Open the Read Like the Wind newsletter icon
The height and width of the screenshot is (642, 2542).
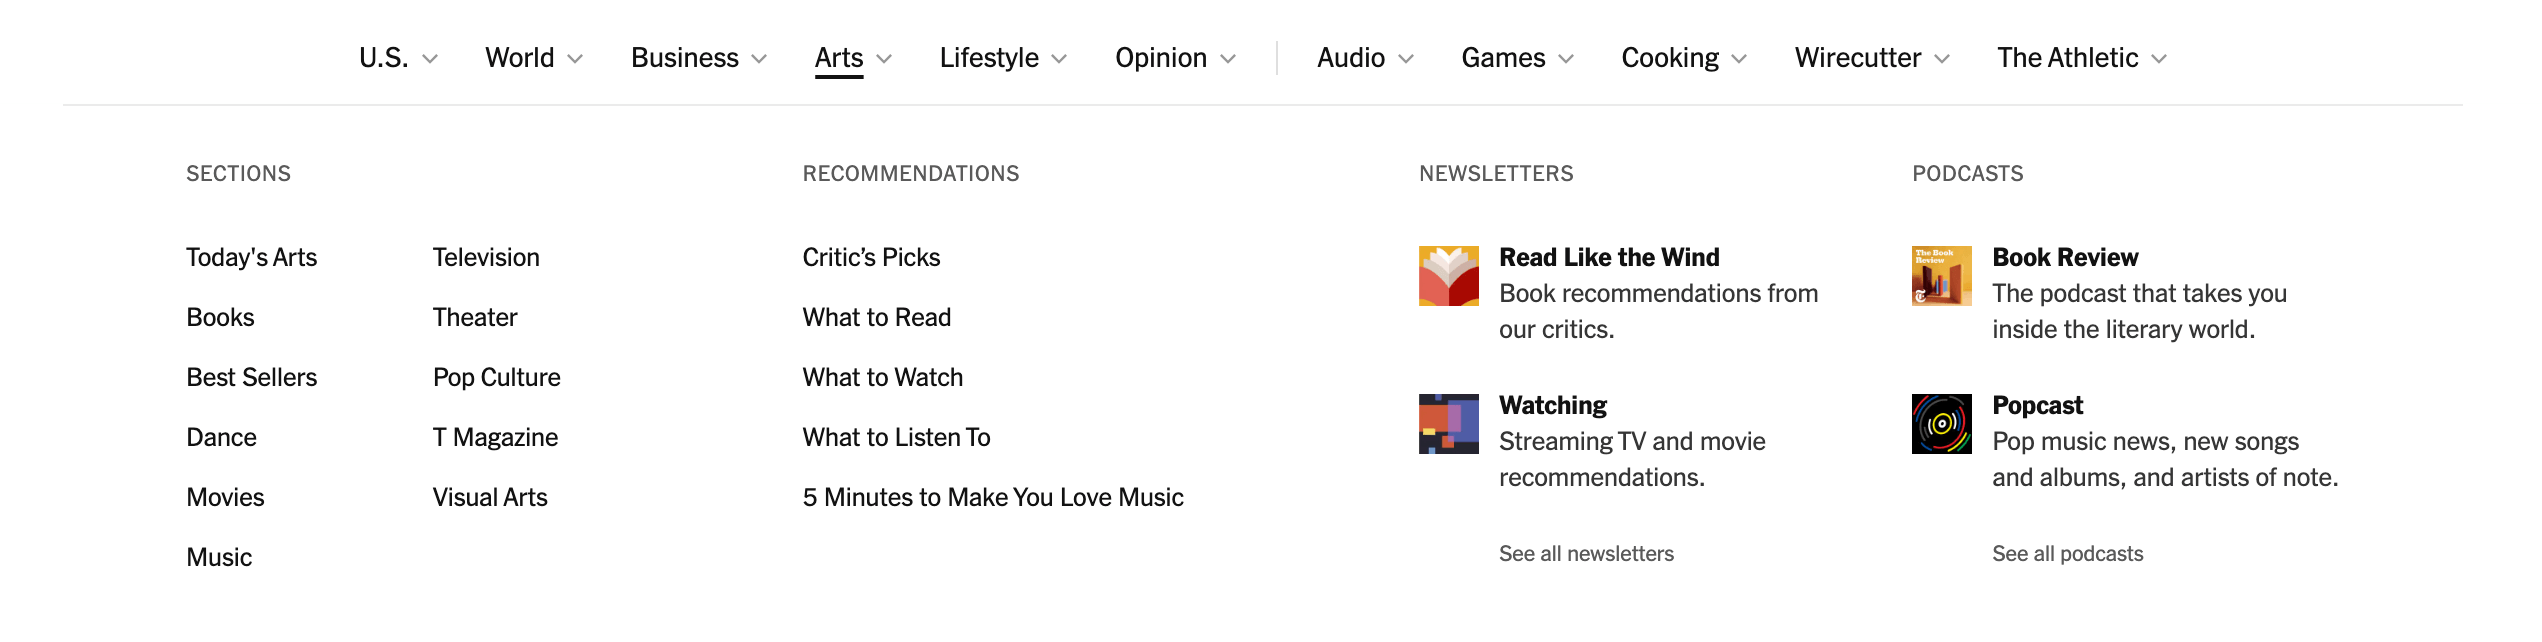pos(1448,276)
